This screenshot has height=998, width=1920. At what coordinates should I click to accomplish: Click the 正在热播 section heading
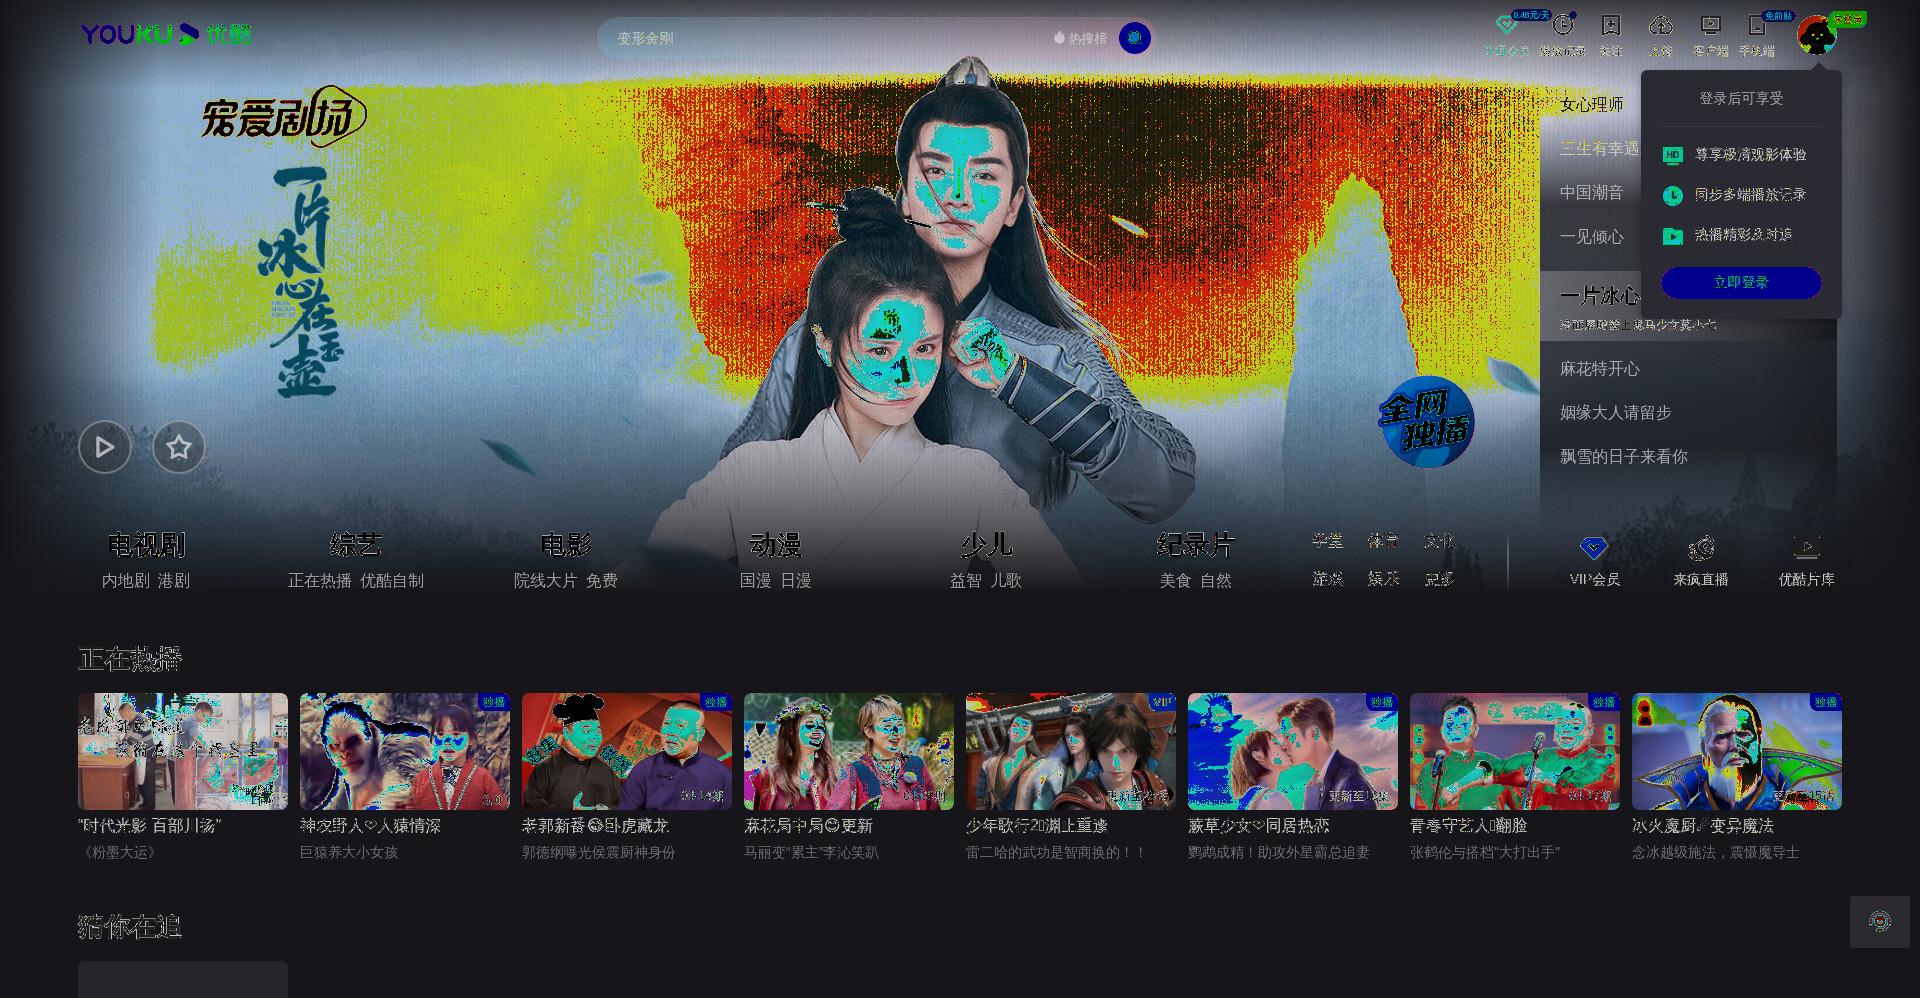[130, 659]
